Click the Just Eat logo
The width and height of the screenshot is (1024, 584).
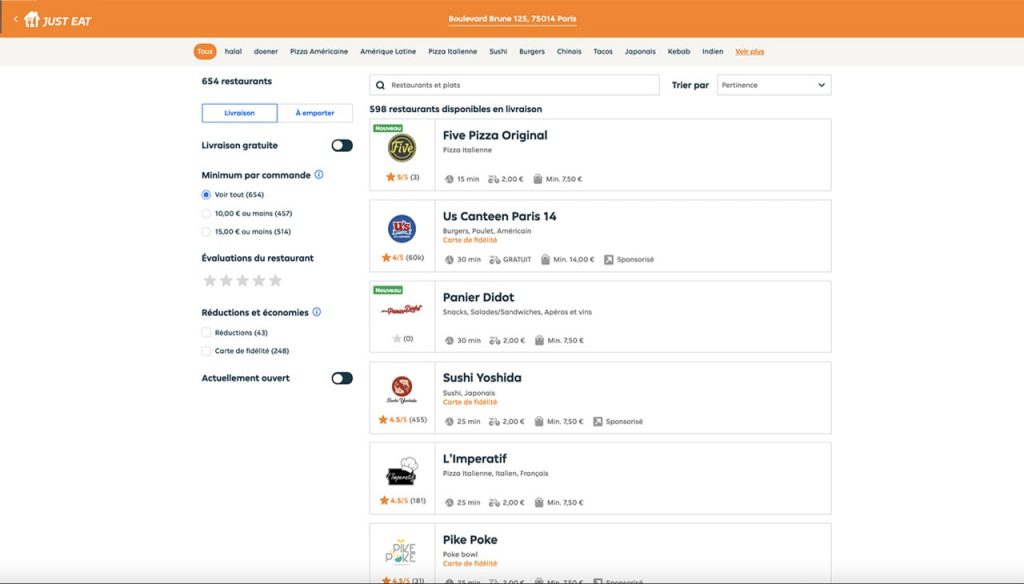(57, 20)
